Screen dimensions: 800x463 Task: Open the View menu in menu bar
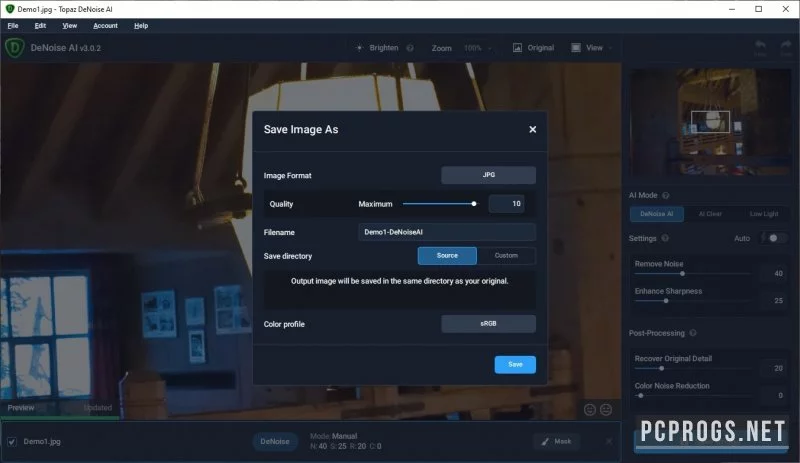pos(69,26)
